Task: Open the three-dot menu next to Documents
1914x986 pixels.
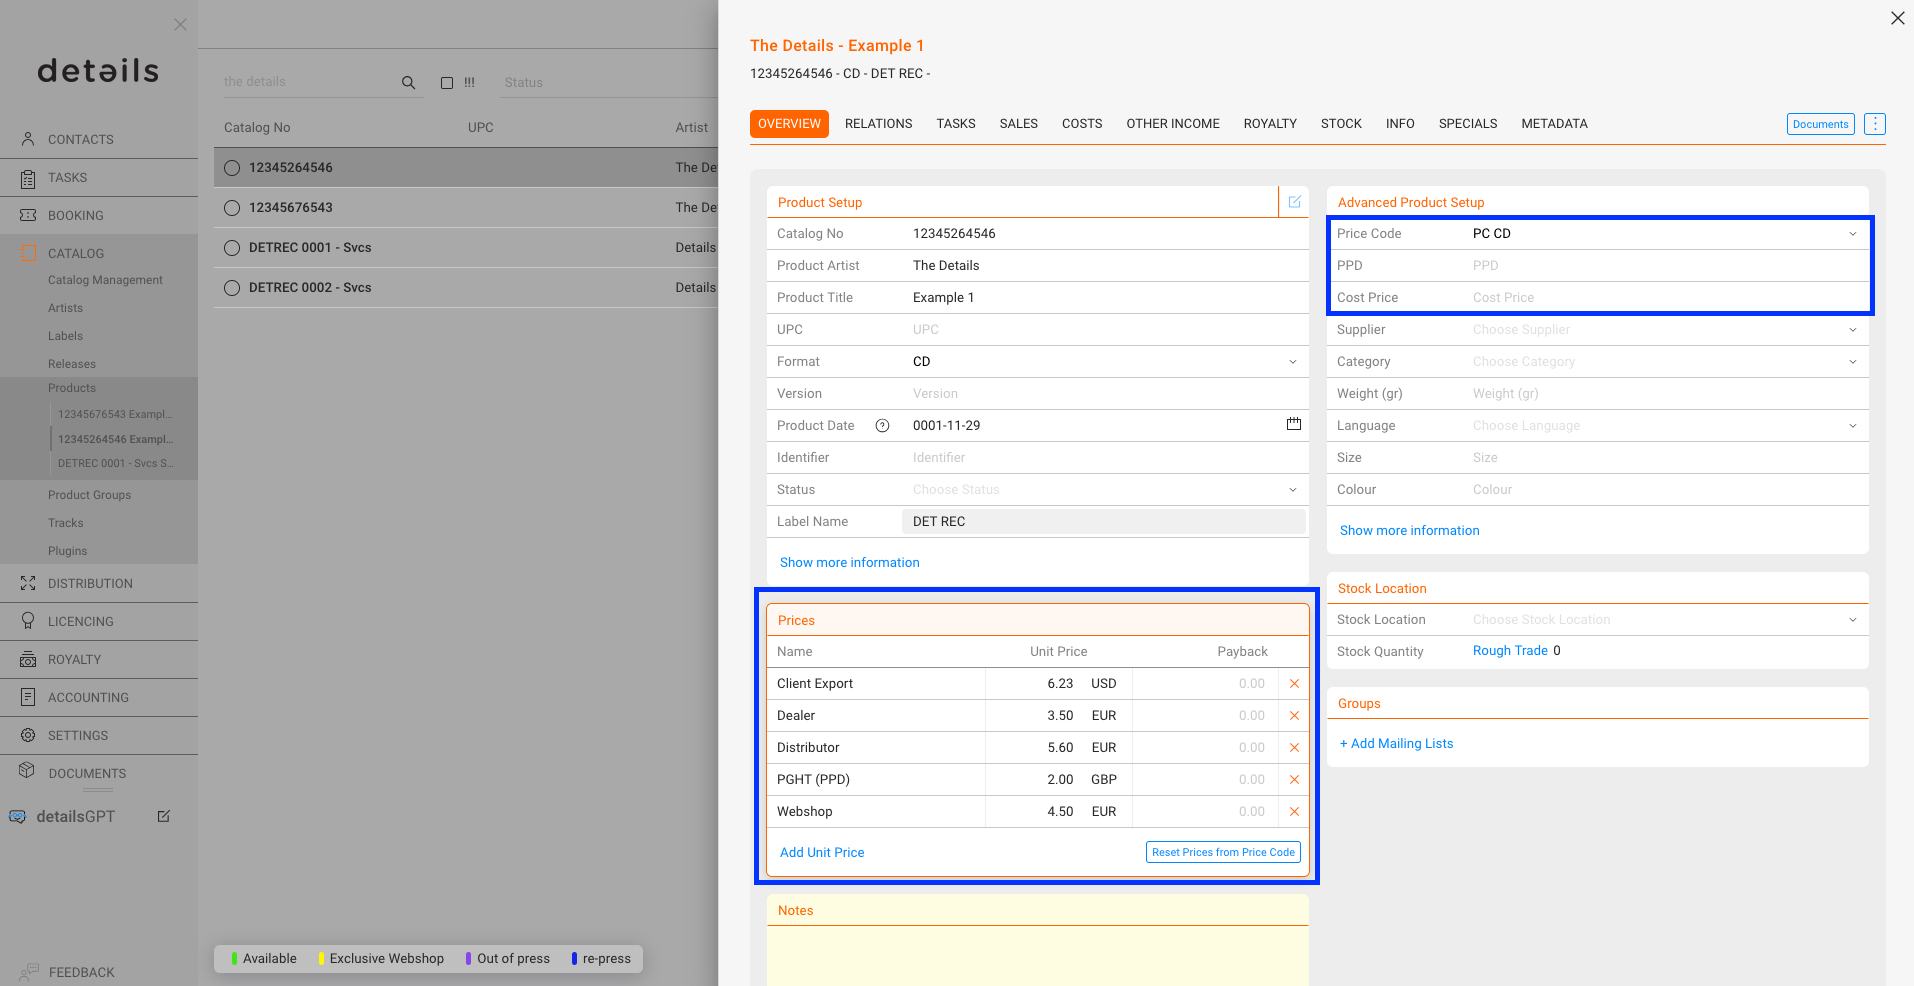Action: [1875, 124]
